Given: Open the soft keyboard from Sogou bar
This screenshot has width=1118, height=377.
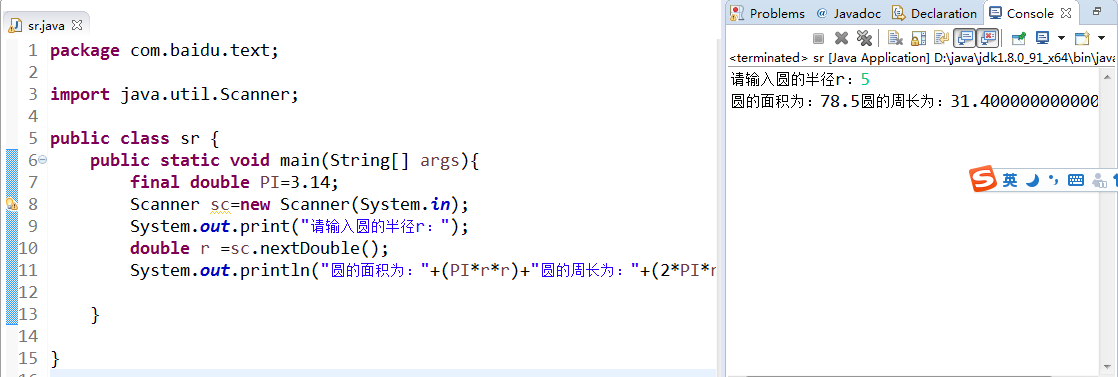Looking at the screenshot, I should point(1075,180).
